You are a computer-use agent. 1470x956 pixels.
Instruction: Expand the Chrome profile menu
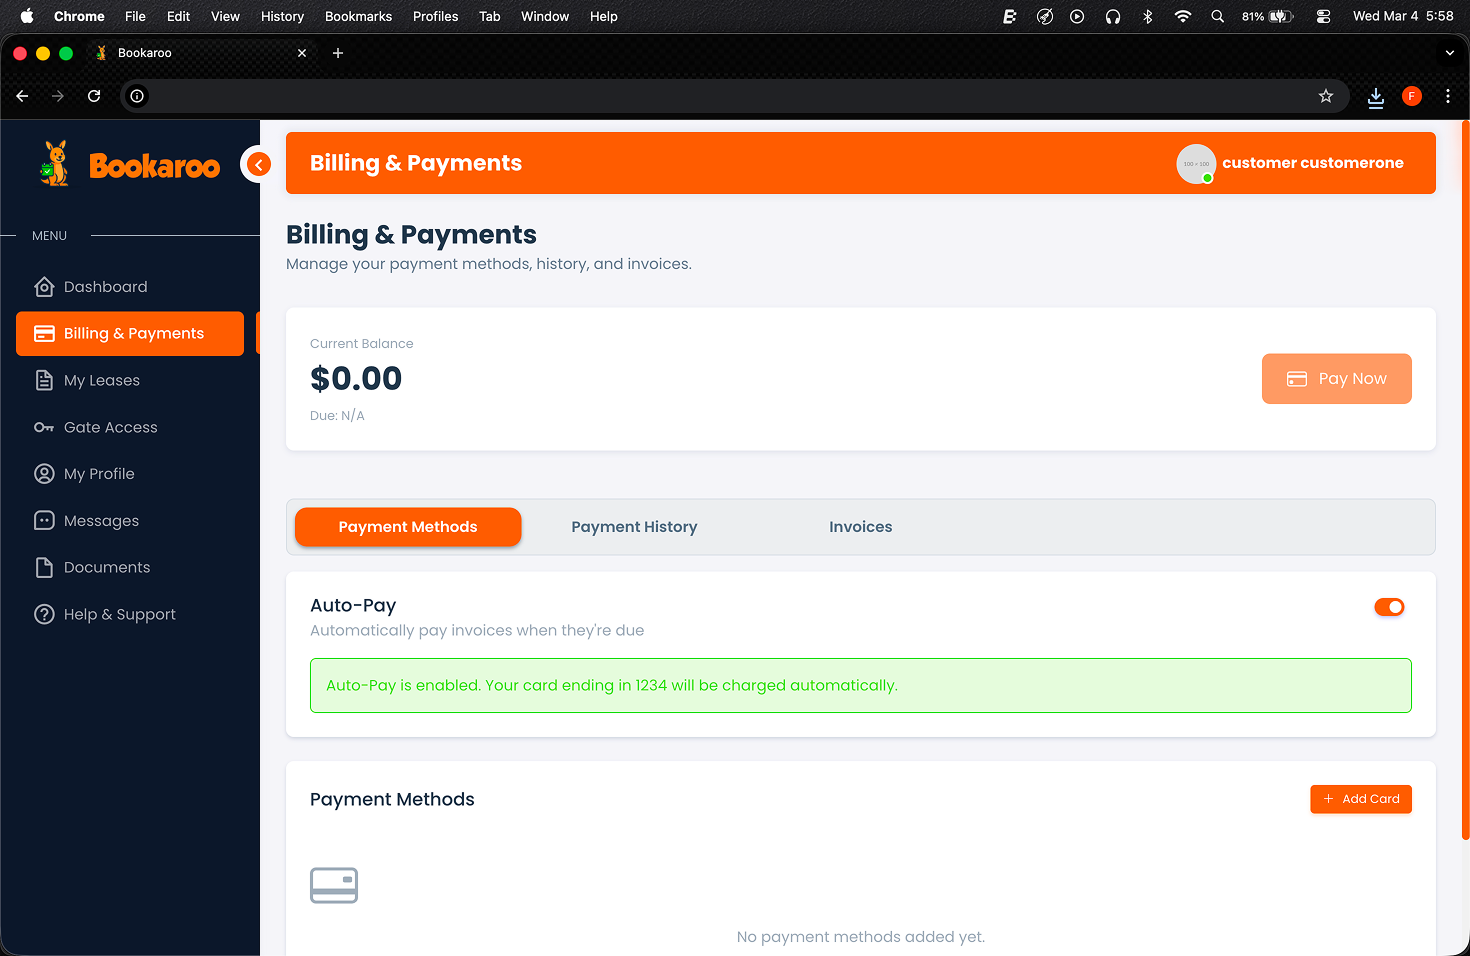click(1411, 96)
